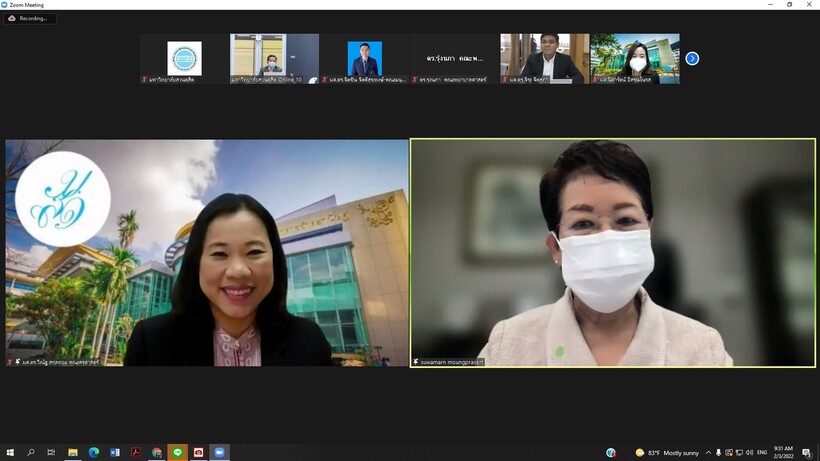Click the next participants arrow in gallery strip
820x461 pixels.
[x=692, y=59]
